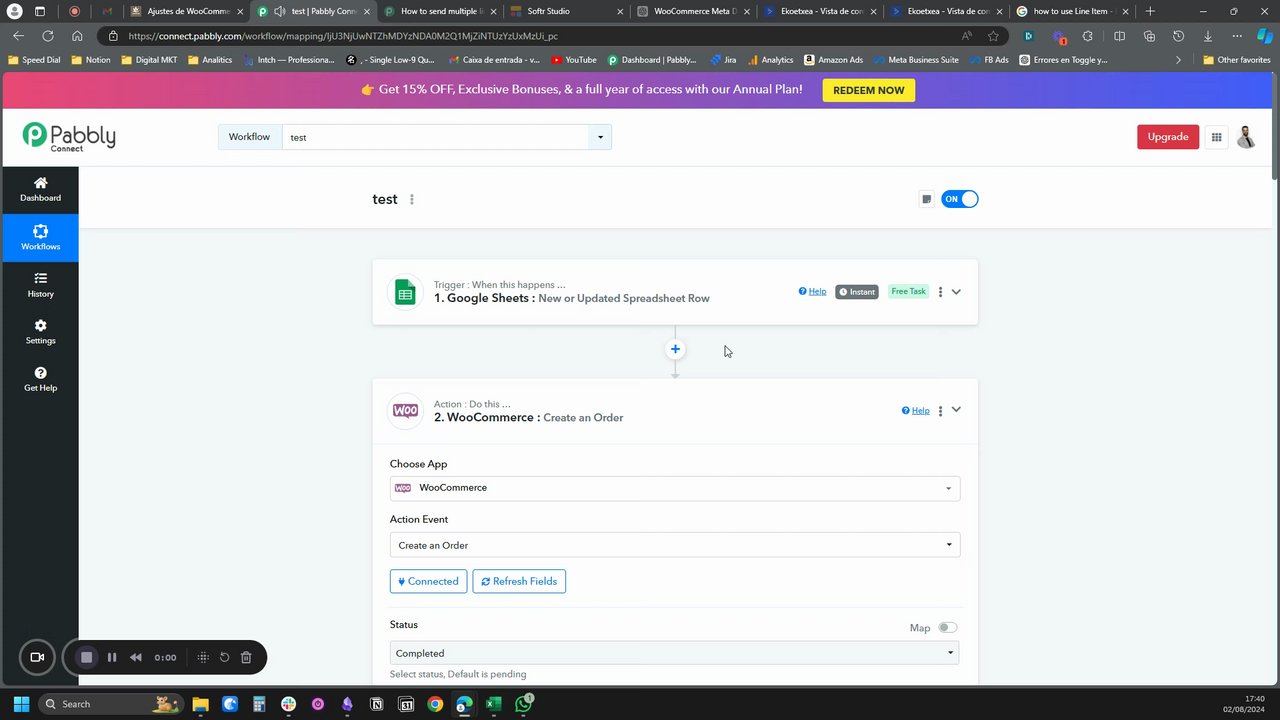This screenshot has width=1280, height=720.
Task: Switch to WooCommerce Meta Data tab
Action: 692,11
